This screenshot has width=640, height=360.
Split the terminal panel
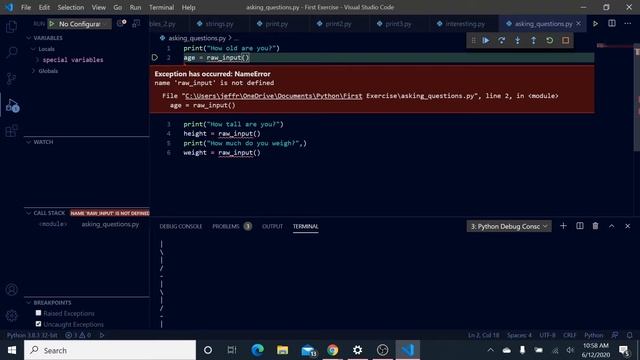(580, 226)
